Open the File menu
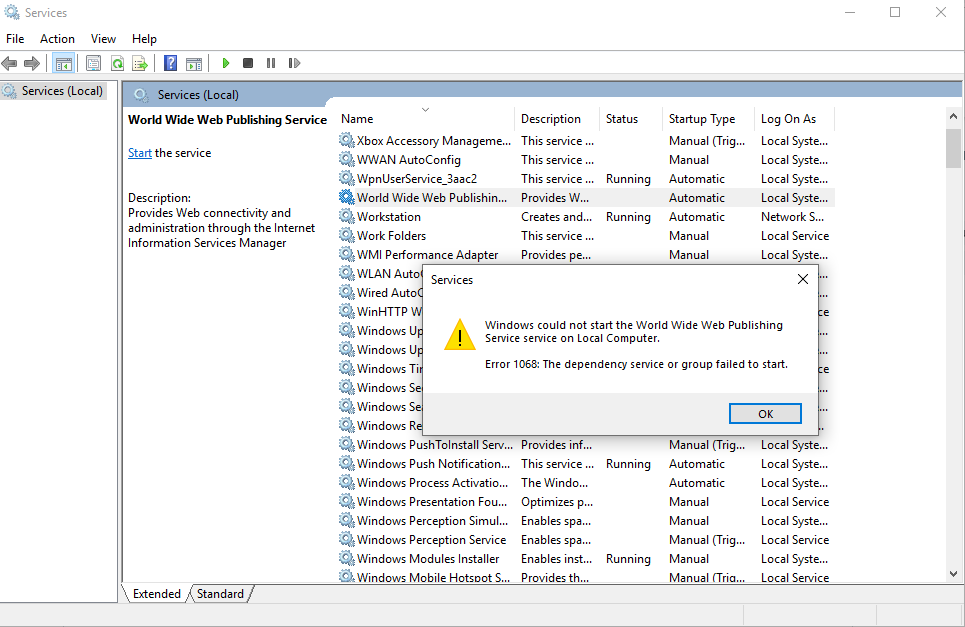The height and width of the screenshot is (627, 965). (x=15, y=38)
